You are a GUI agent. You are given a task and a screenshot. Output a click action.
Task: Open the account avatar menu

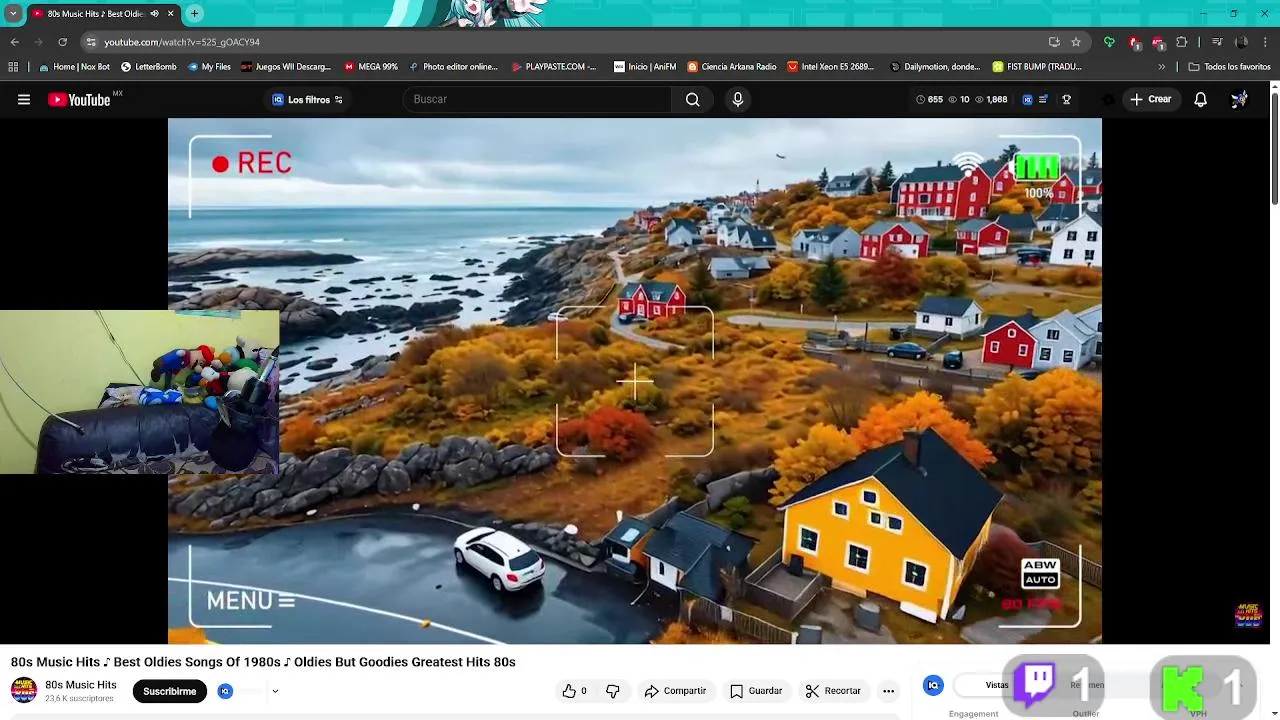point(1239,99)
